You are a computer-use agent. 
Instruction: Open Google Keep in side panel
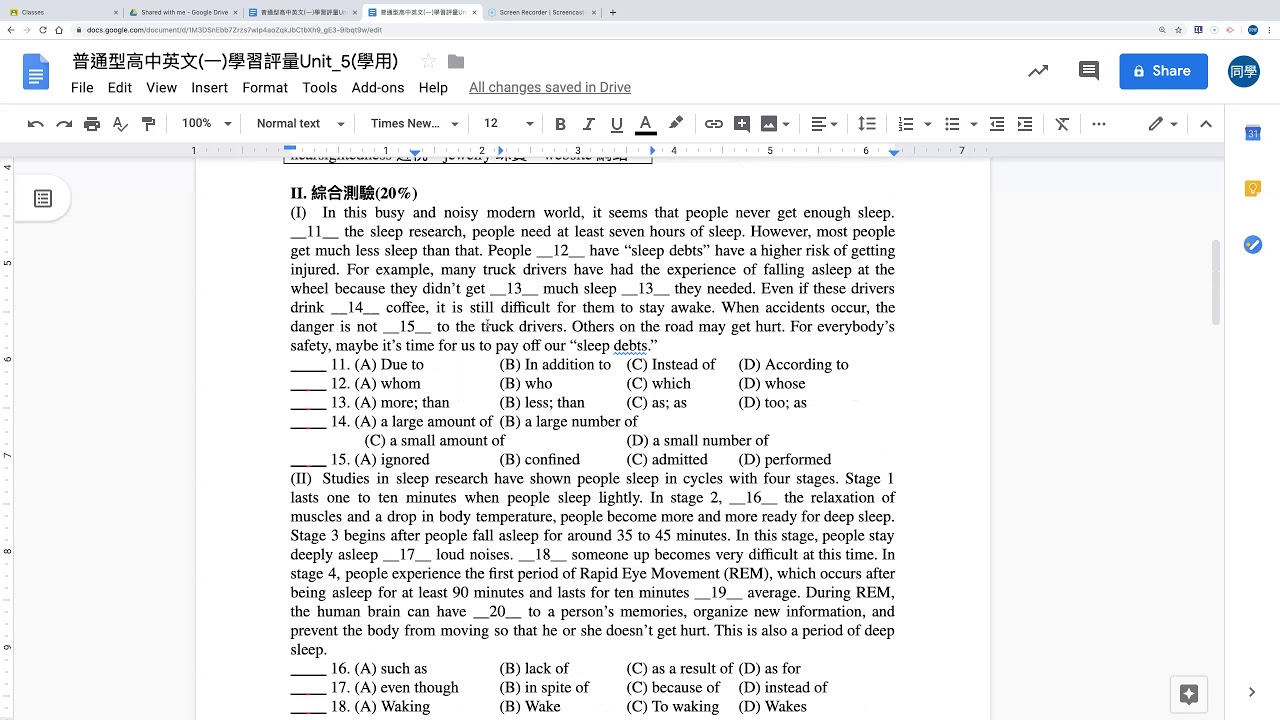pyautogui.click(x=1253, y=189)
